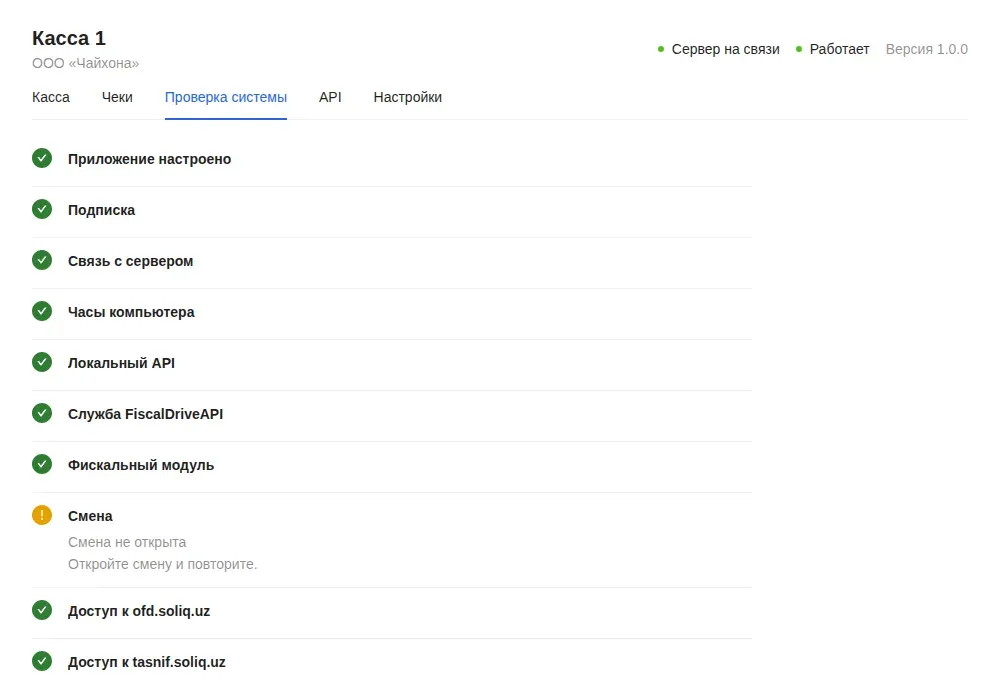This screenshot has height=680, width=1000.
Task: Click the Версия 1.0.0 label
Action: 927,49
